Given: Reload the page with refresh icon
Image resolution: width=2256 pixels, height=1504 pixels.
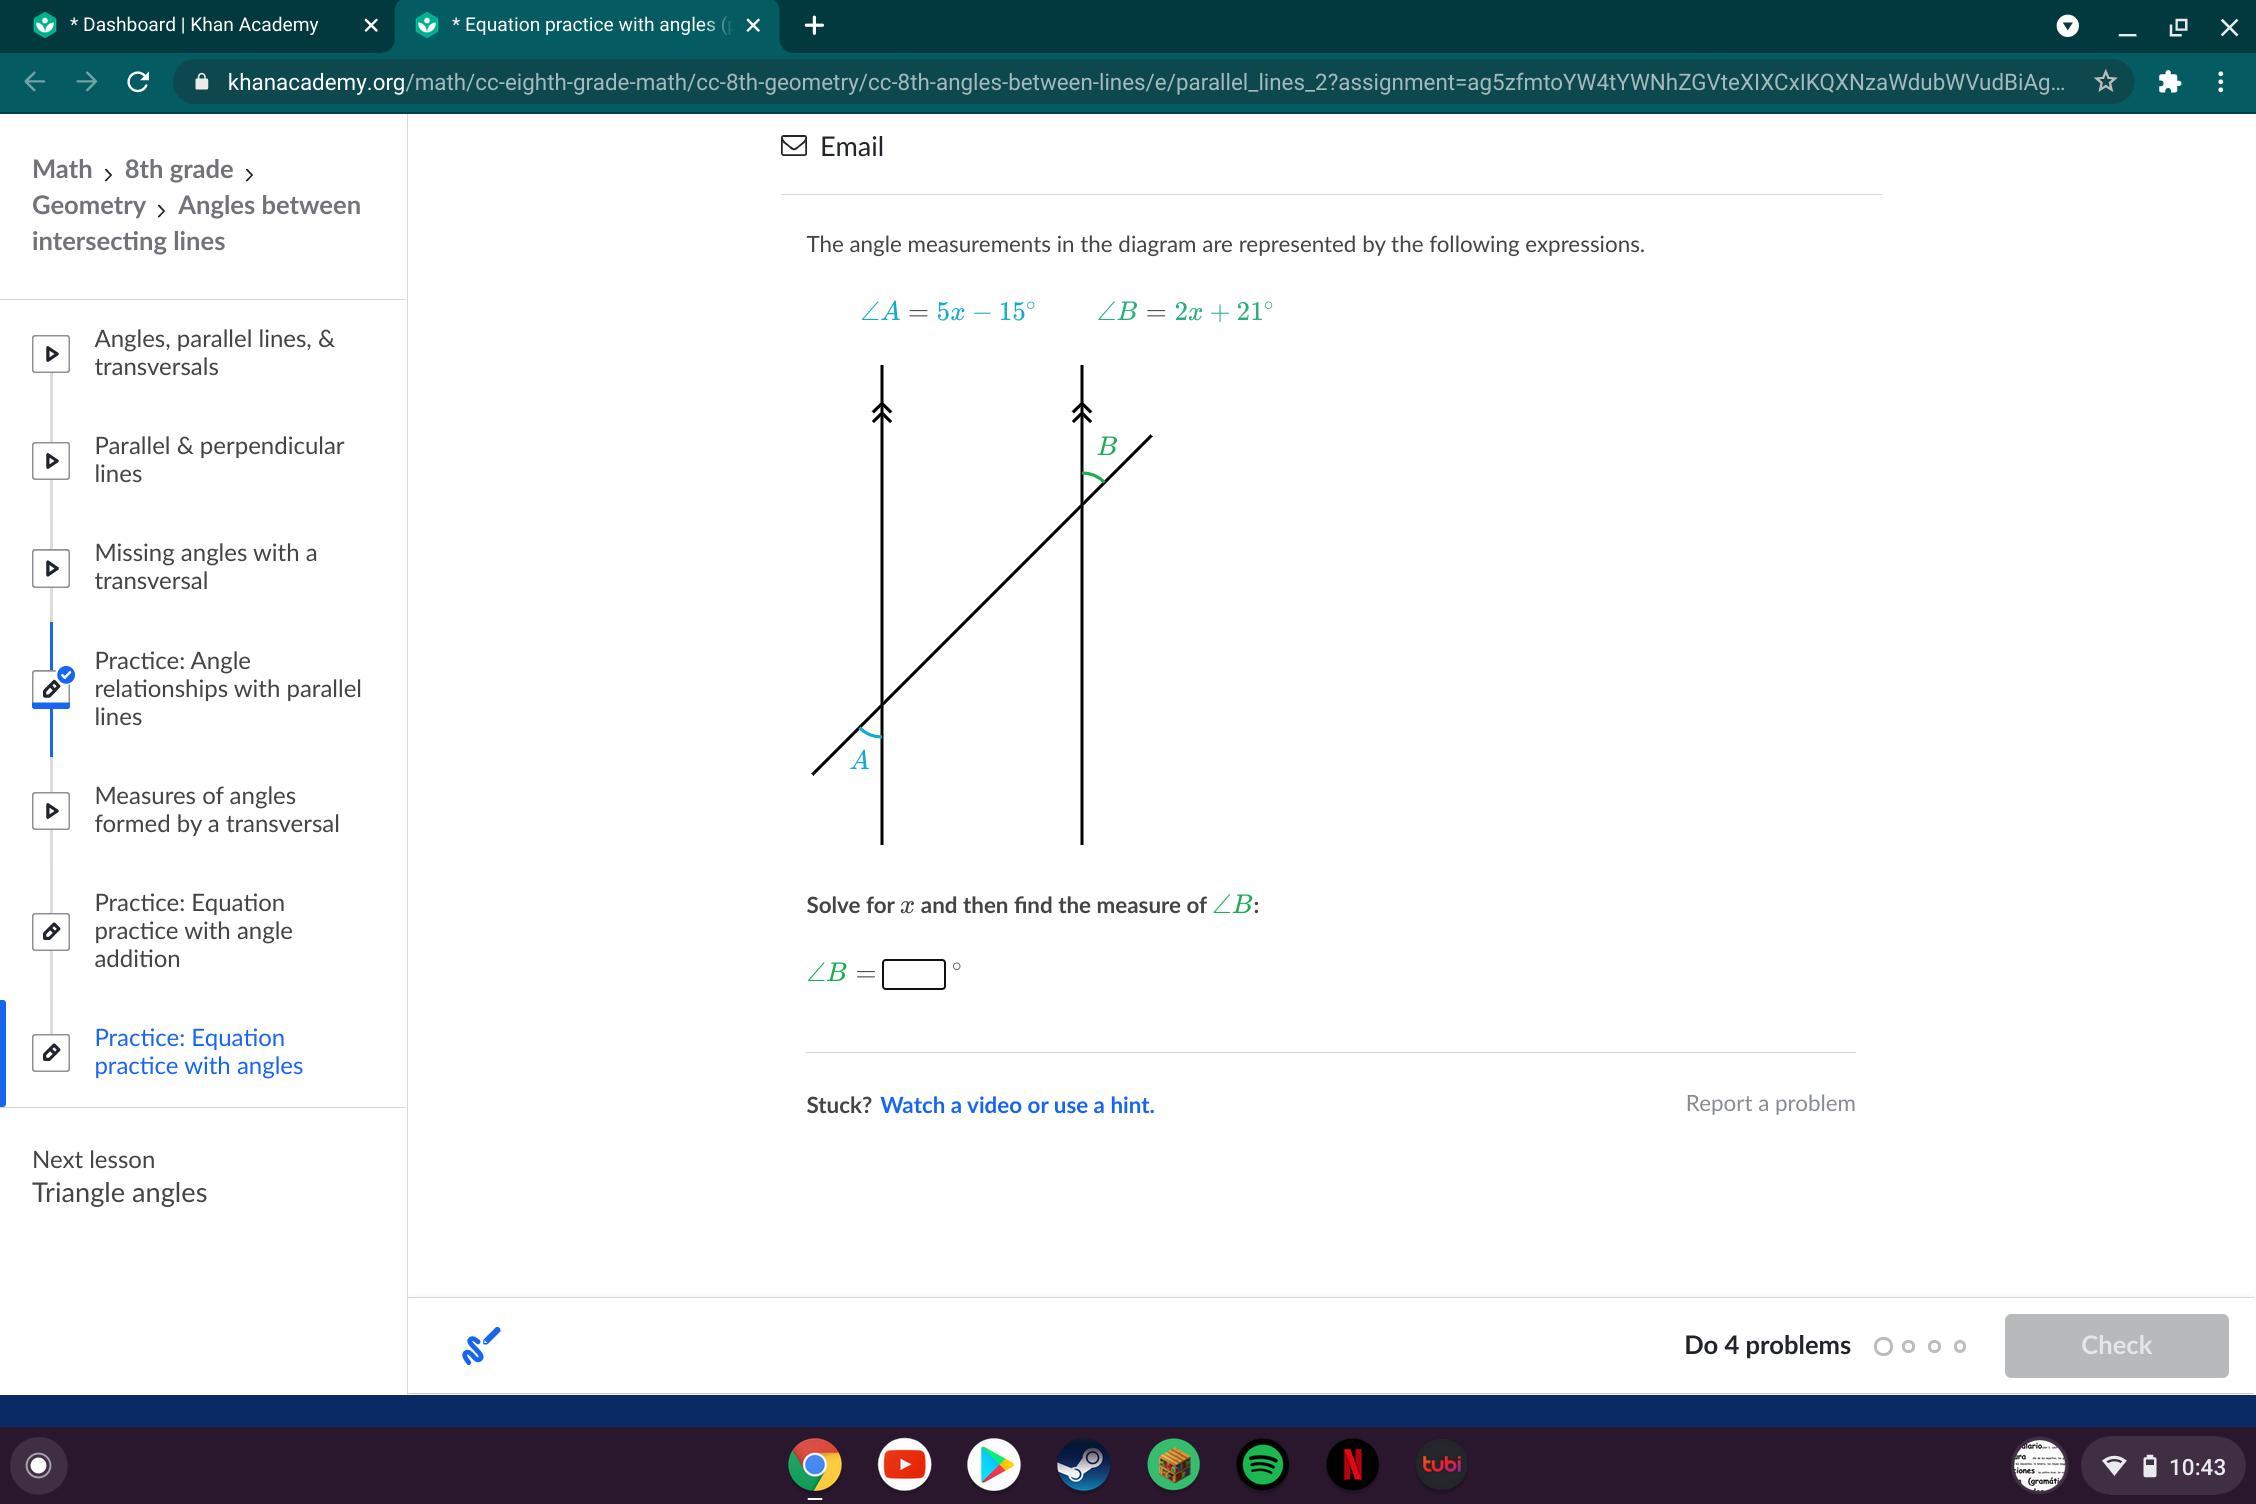Looking at the screenshot, I should click(x=138, y=82).
